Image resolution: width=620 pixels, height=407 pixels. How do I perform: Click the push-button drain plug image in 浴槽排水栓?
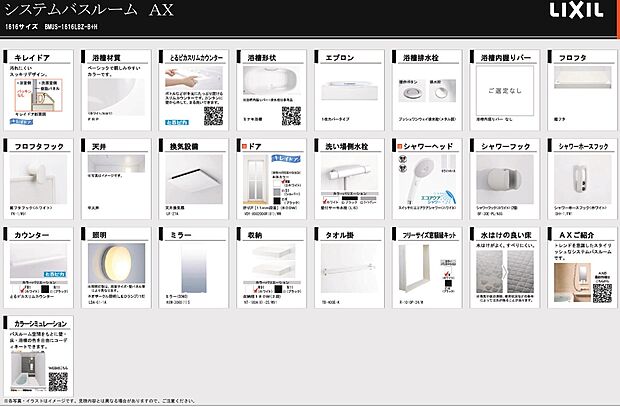pyautogui.click(x=409, y=93)
